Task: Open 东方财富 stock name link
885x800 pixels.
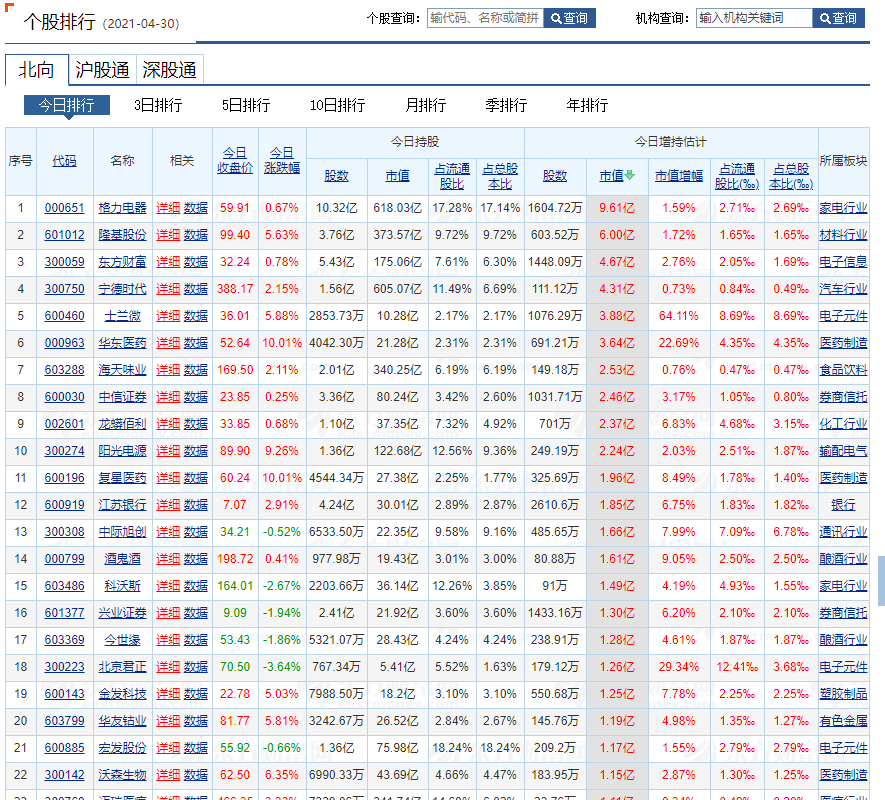Action: [x=122, y=262]
